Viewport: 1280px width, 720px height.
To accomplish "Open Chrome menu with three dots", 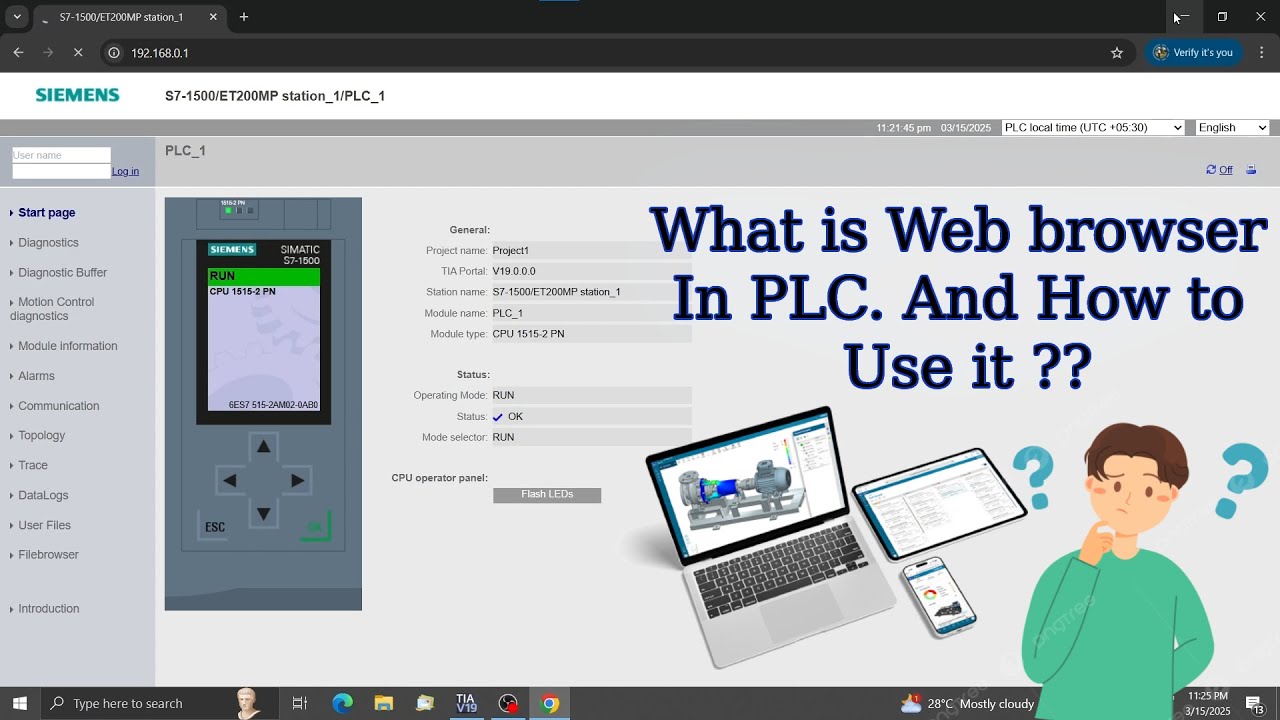I will click(1262, 53).
